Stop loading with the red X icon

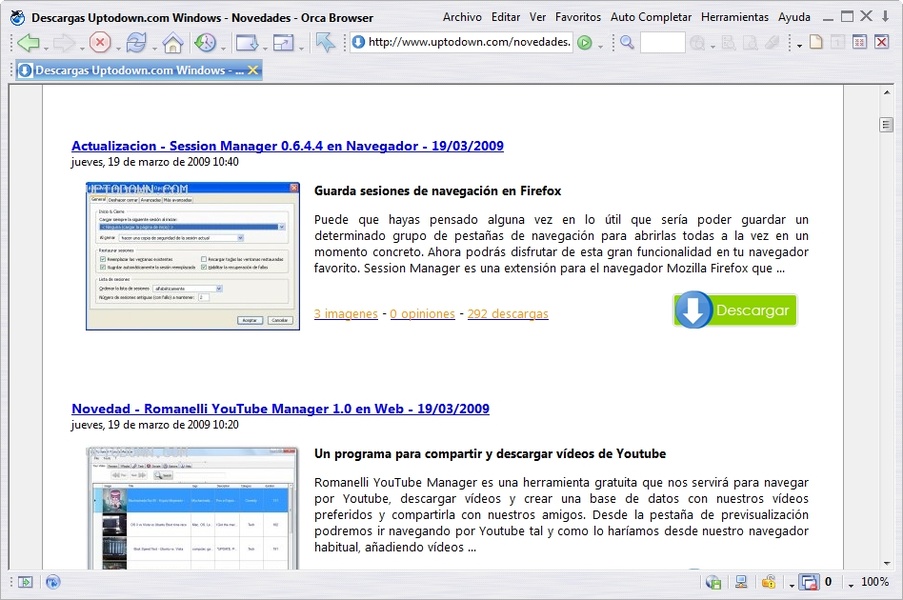pyautogui.click(x=100, y=43)
